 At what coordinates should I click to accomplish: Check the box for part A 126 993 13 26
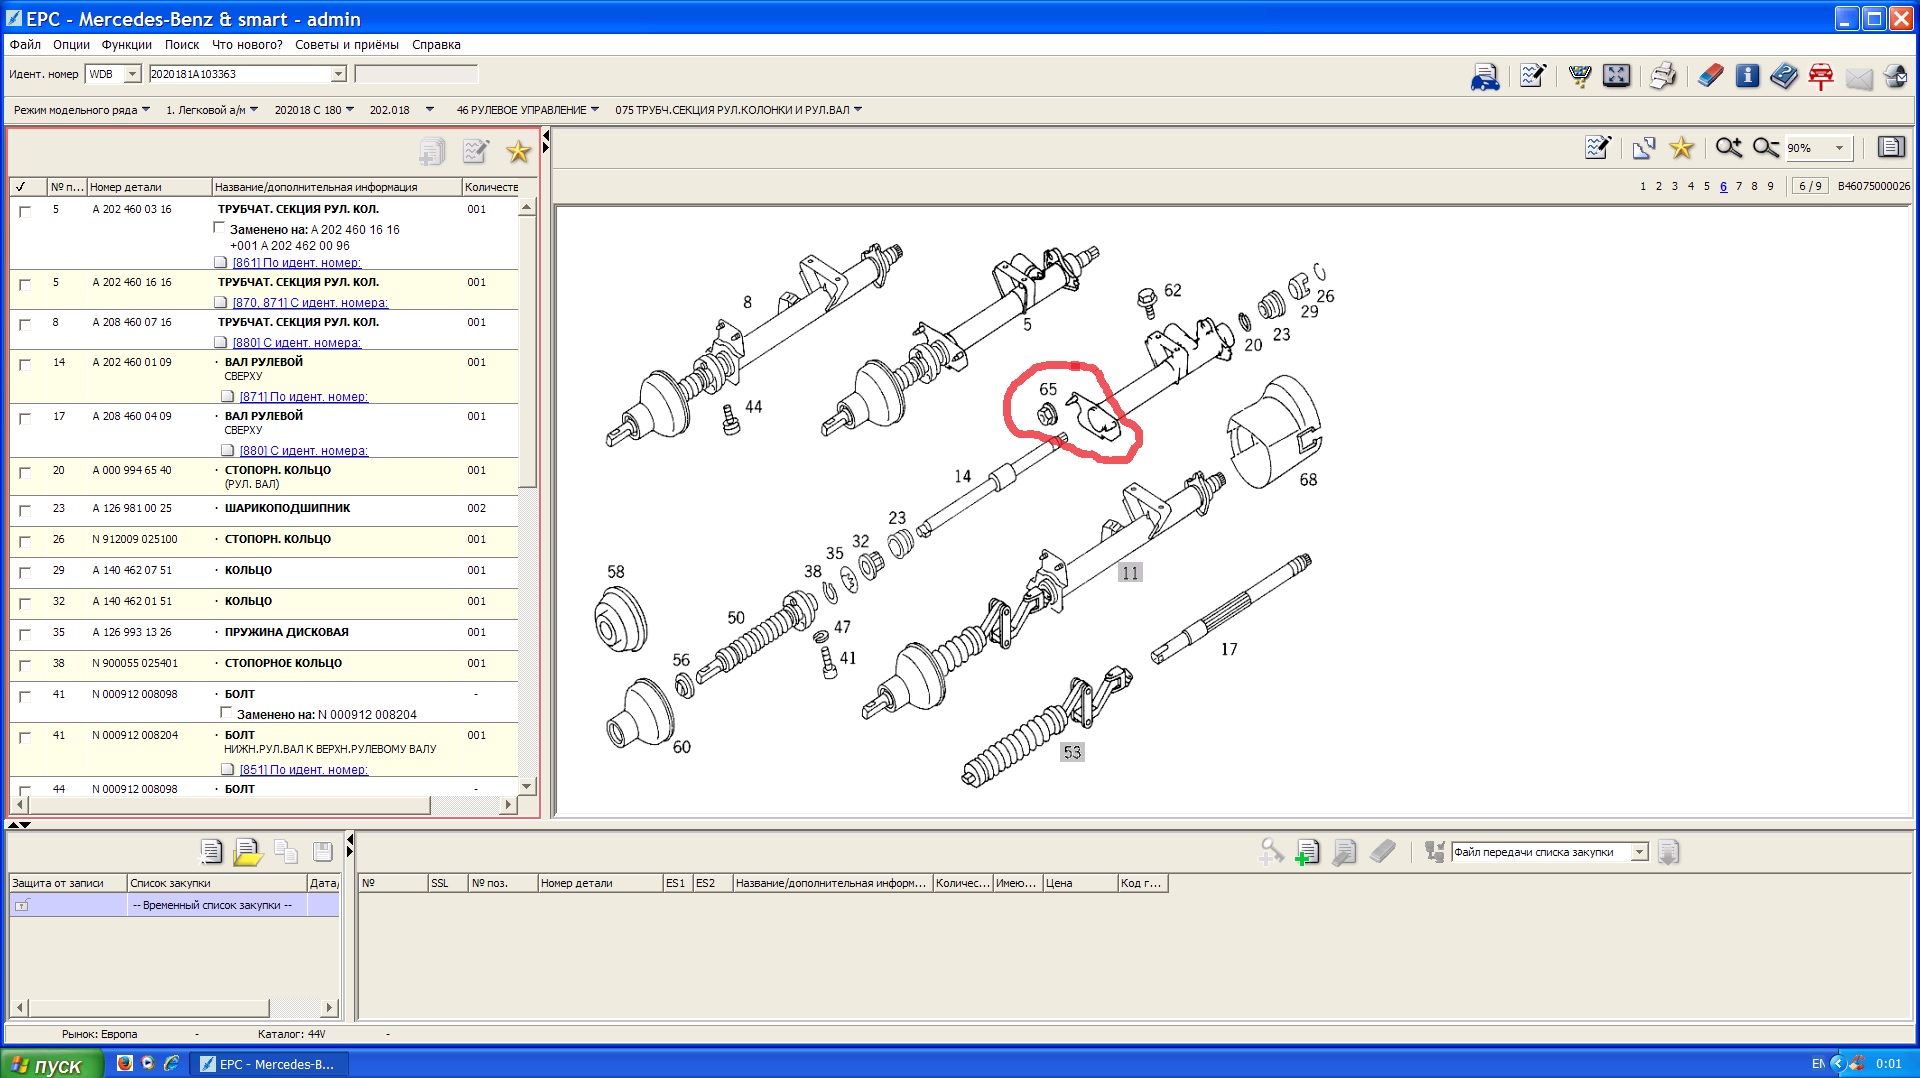click(x=25, y=634)
